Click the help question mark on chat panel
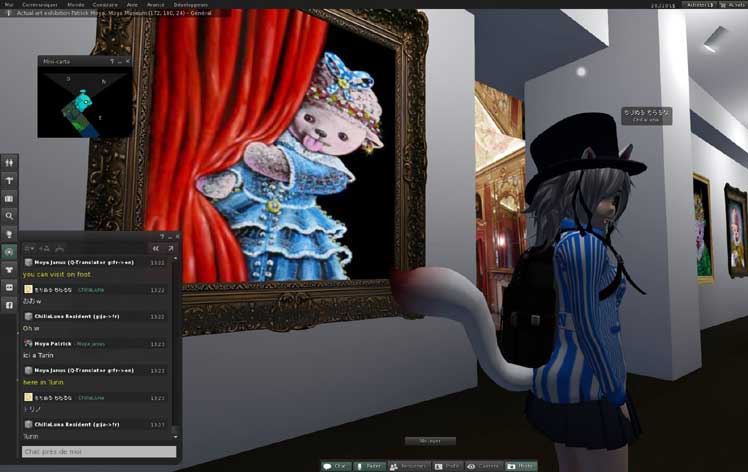This screenshot has height=472, width=748. (x=161, y=236)
